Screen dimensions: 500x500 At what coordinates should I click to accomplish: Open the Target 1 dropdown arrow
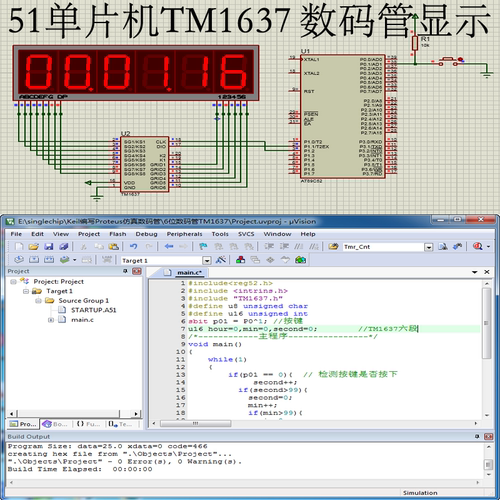click(207, 260)
